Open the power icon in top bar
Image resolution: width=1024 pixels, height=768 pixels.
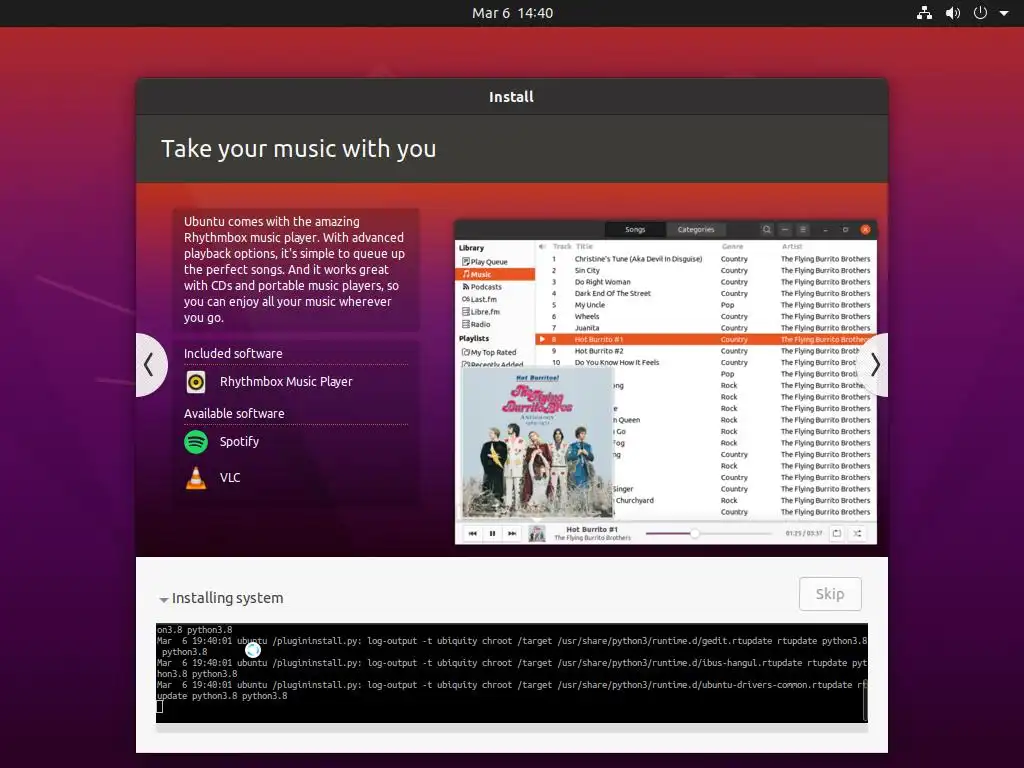pos(980,13)
